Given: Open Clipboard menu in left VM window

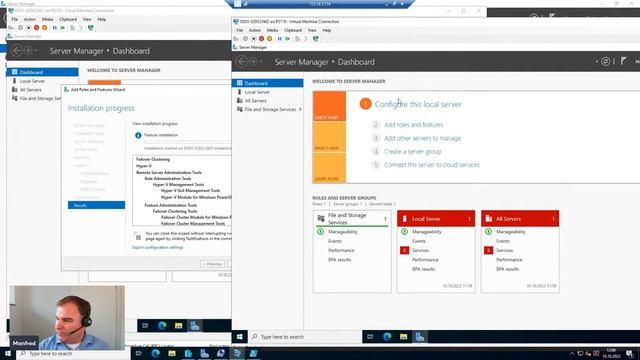Looking at the screenshot, I should pyautogui.click(x=68, y=19).
